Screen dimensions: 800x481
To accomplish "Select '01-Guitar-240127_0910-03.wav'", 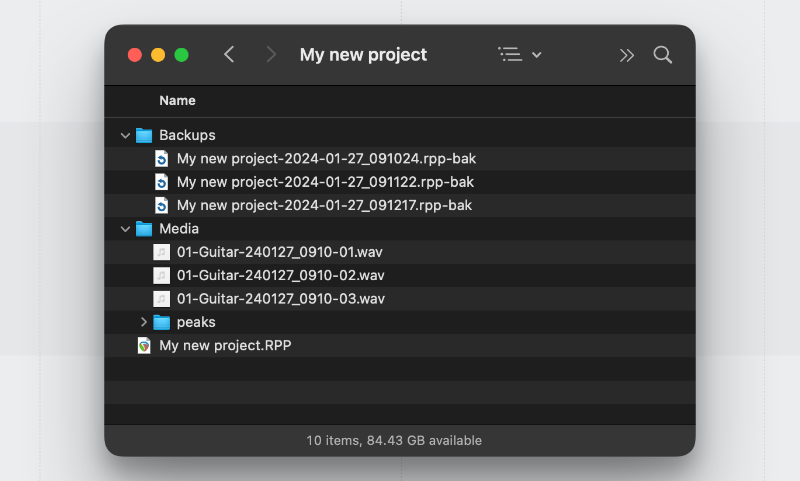I will pyautogui.click(x=281, y=299).
